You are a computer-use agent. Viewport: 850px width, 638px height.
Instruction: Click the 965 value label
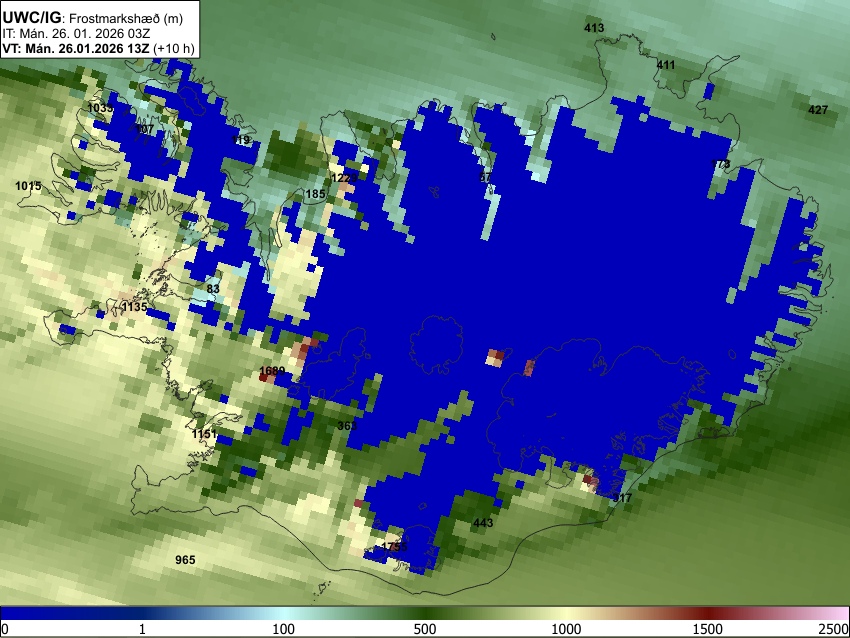point(185,560)
